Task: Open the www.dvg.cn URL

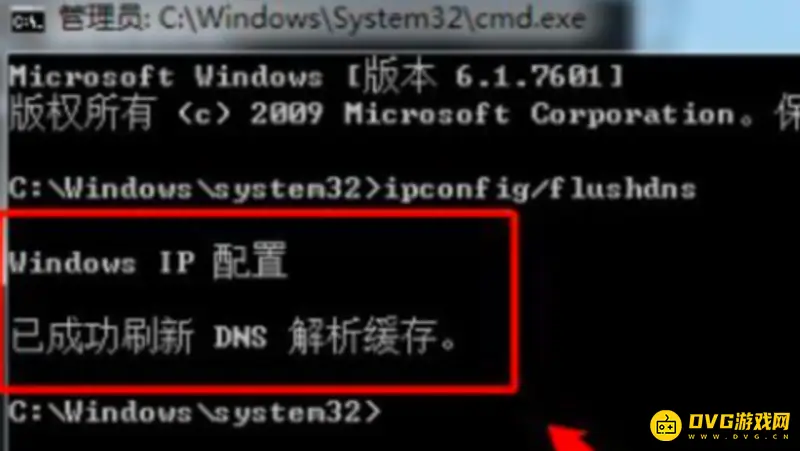Action: [739, 437]
